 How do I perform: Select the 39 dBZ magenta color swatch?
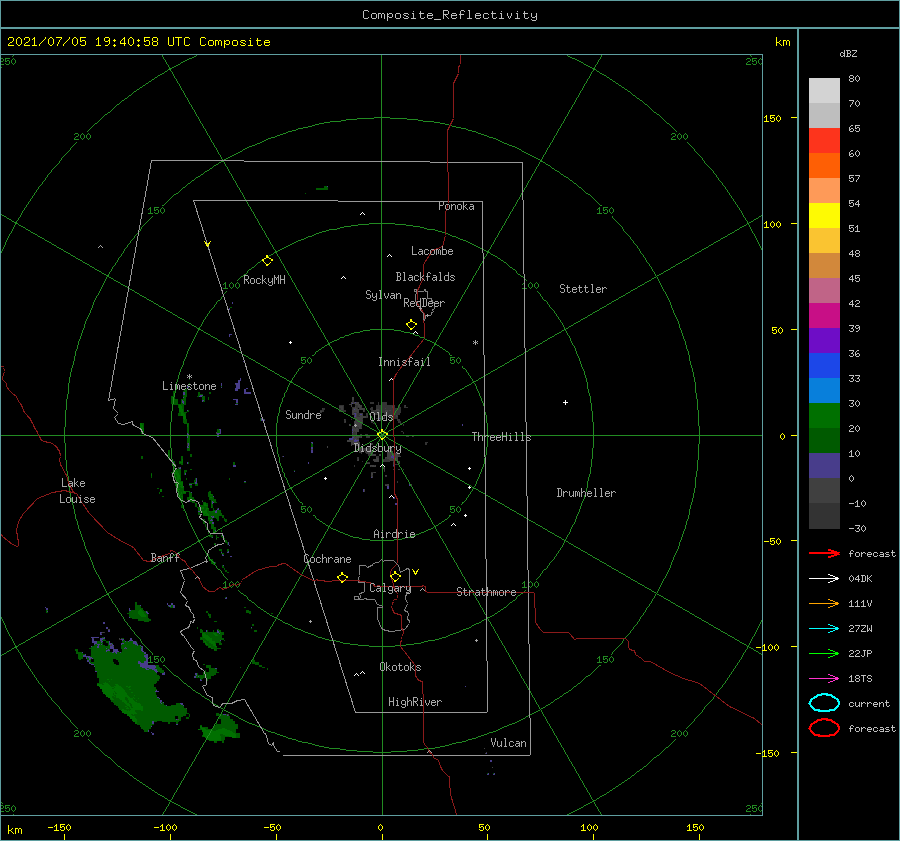coord(824,316)
